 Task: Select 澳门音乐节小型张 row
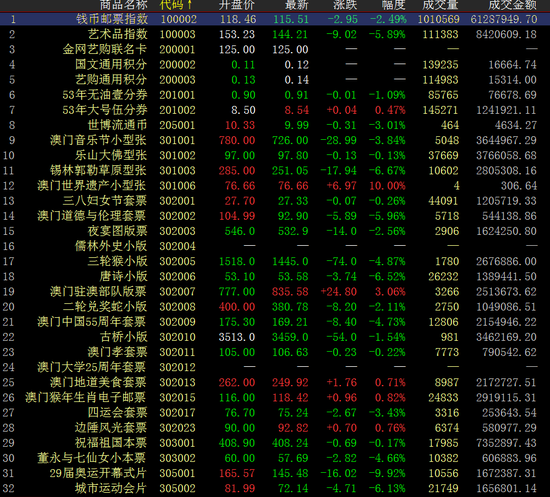click(275, 140)
